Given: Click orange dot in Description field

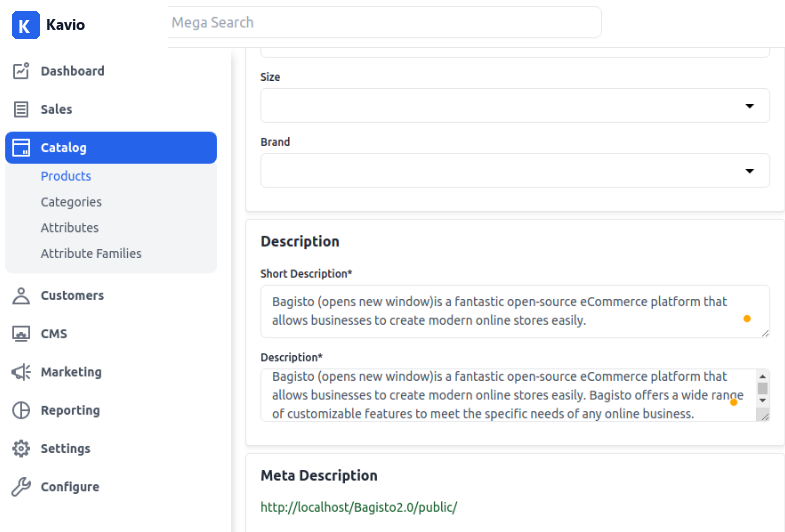Looking at the screenshot, I should (733, 403).
